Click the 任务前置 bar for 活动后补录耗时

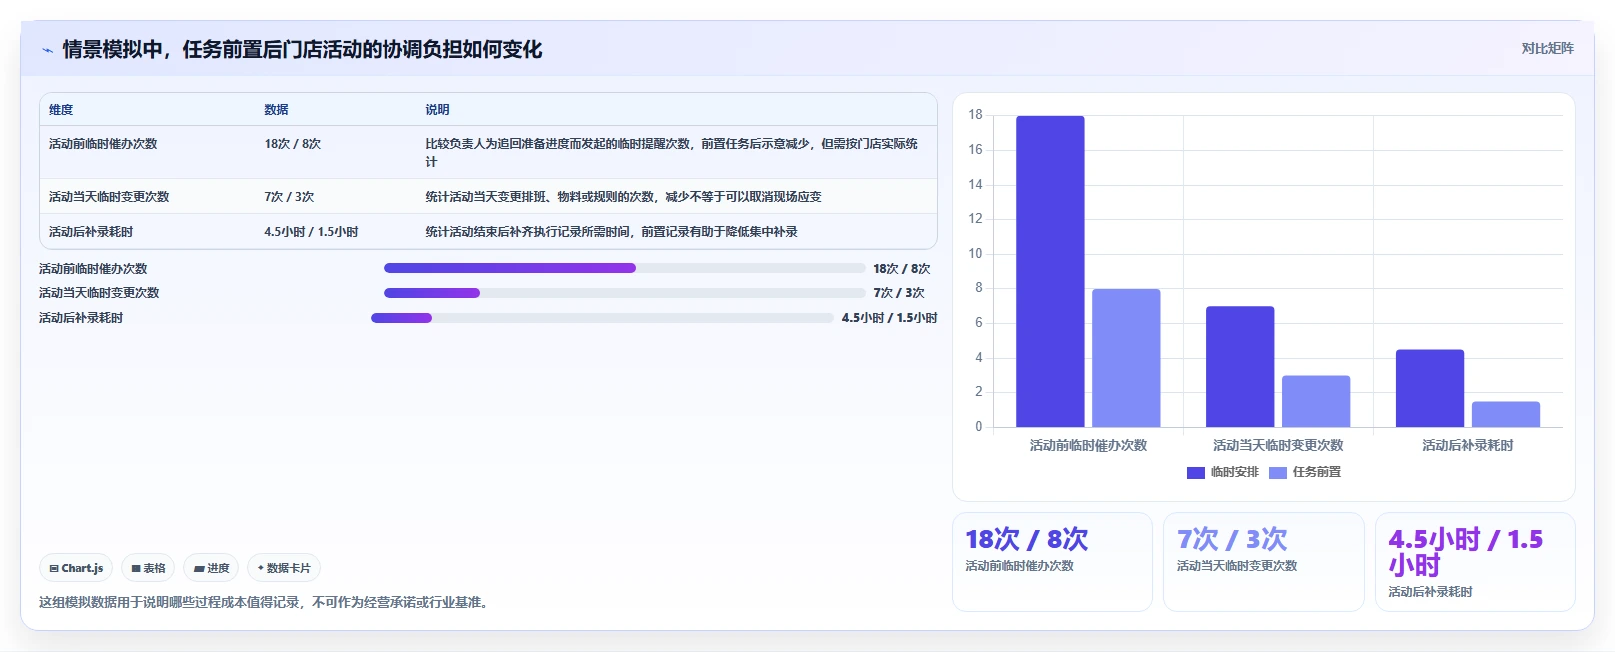point(1506,414)
